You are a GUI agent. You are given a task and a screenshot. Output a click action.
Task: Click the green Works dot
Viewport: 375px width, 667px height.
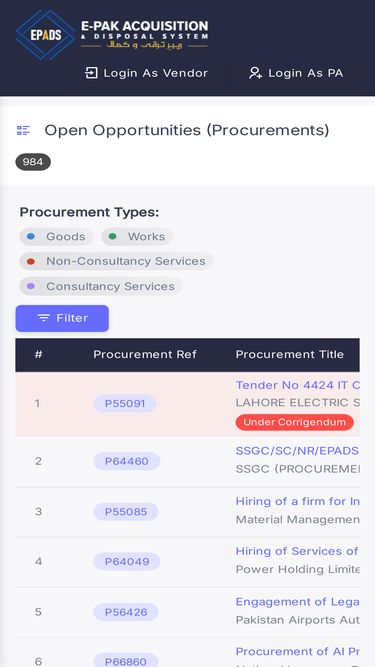tap(112, 237)
